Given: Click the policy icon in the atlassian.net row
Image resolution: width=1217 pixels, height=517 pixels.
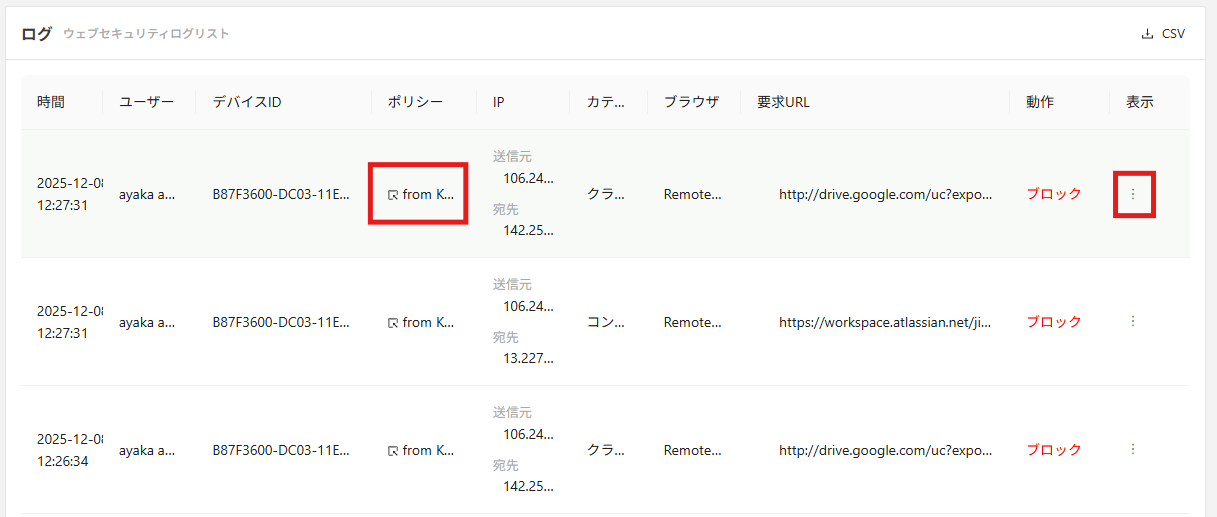Looking at the screenshot, I should tap(393, 323).
